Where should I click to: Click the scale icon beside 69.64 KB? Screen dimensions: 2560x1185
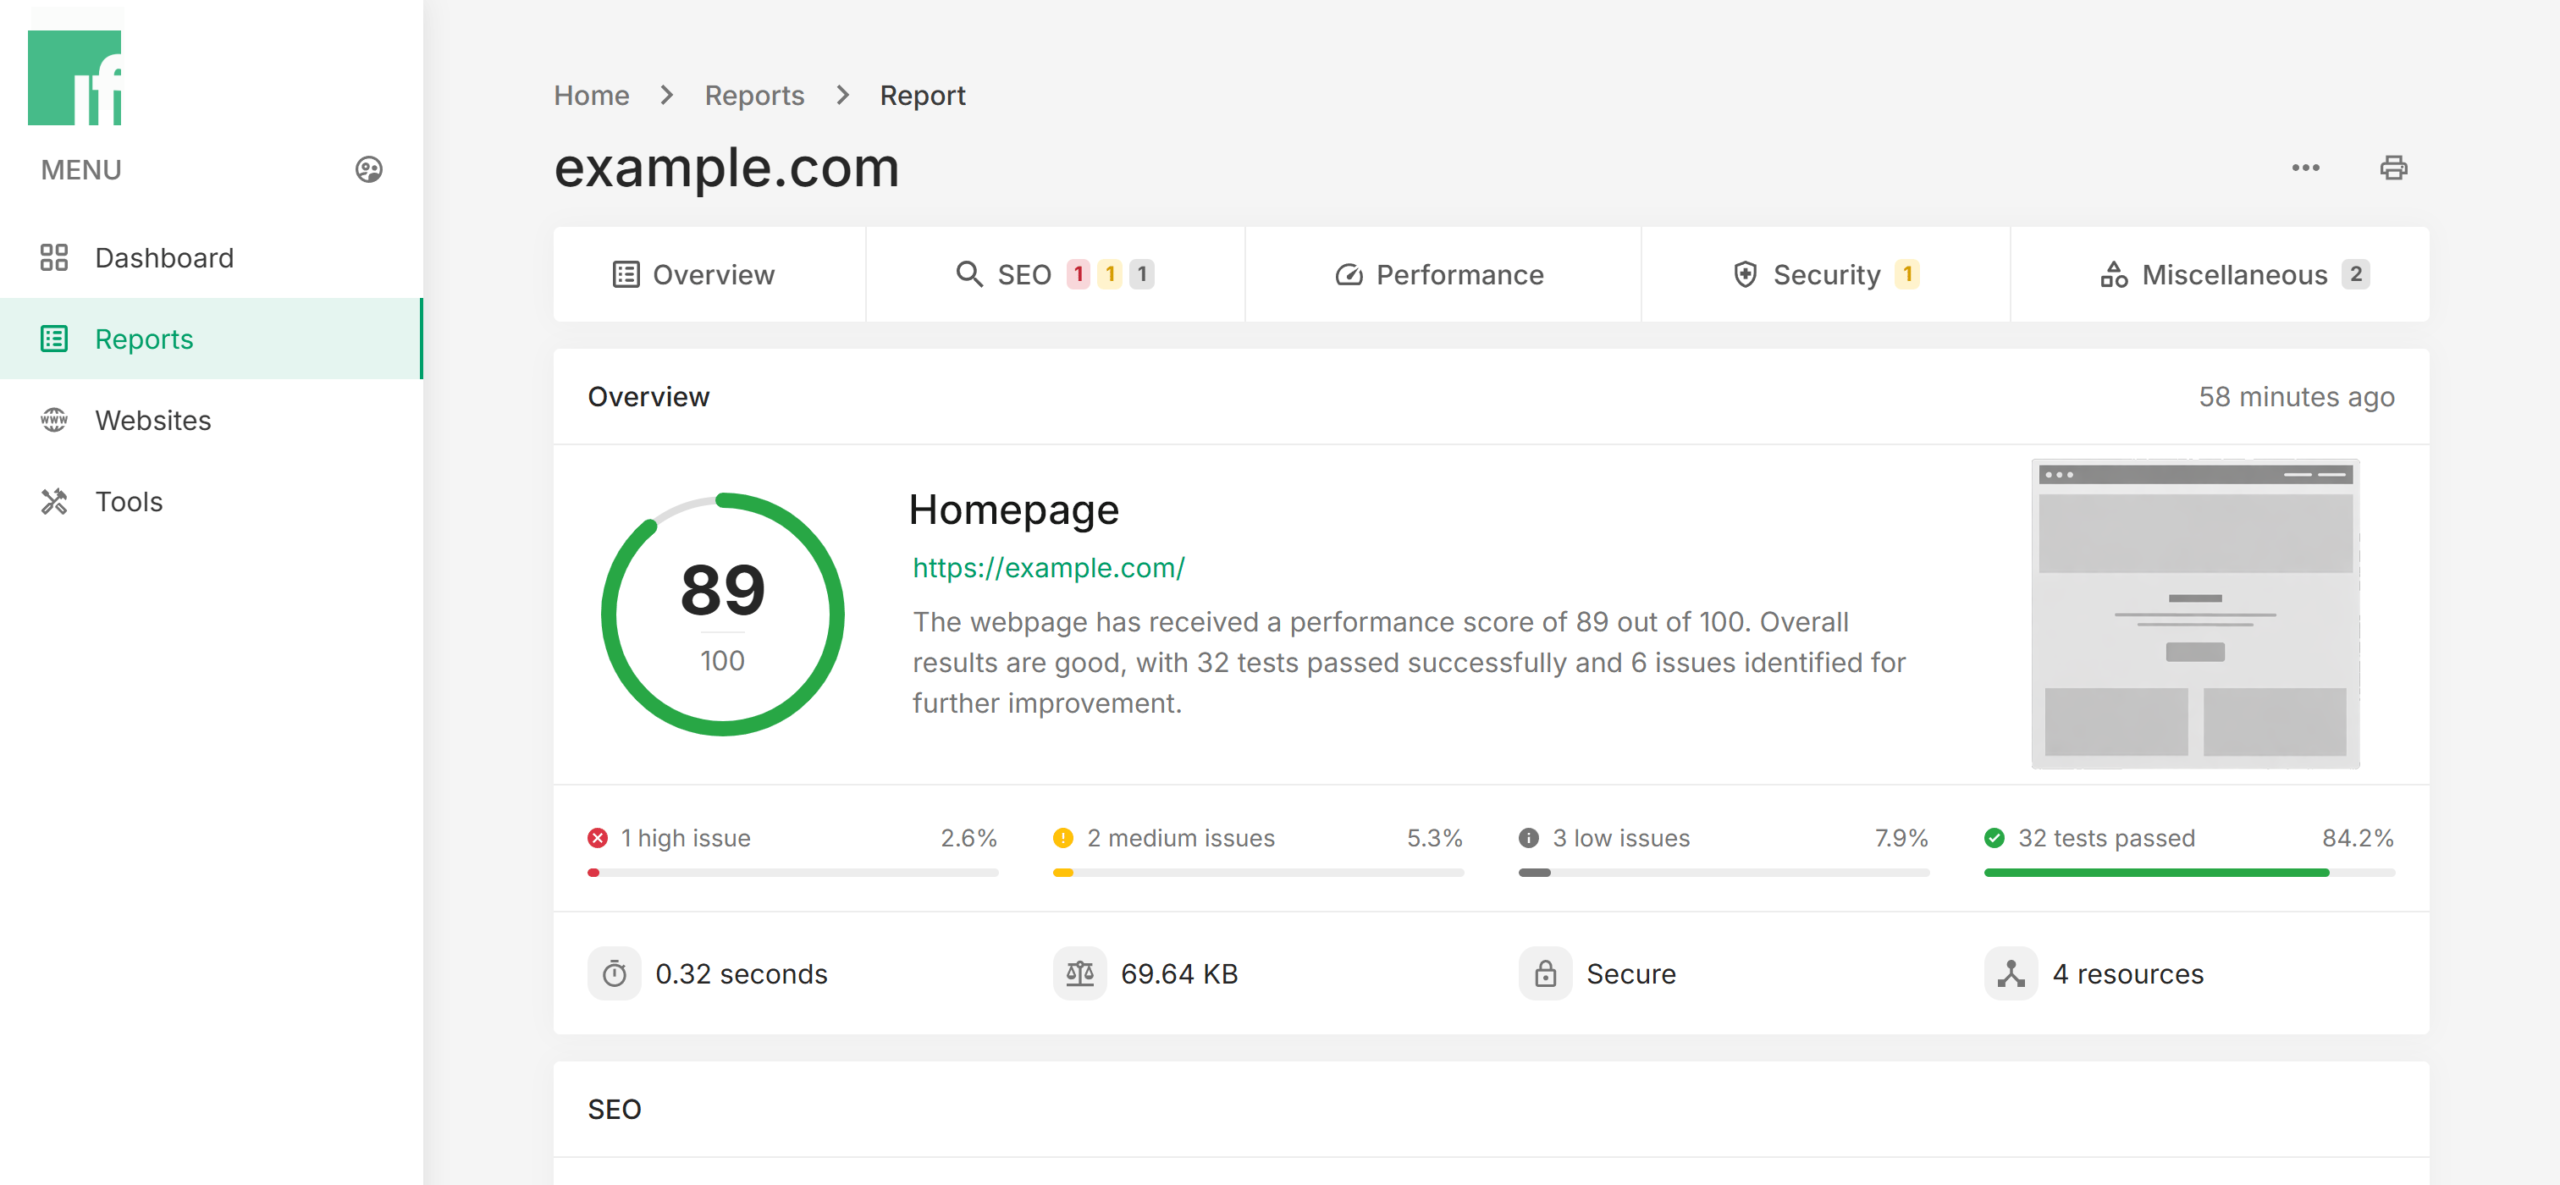pyautogui.click(x=1079, y=973)
